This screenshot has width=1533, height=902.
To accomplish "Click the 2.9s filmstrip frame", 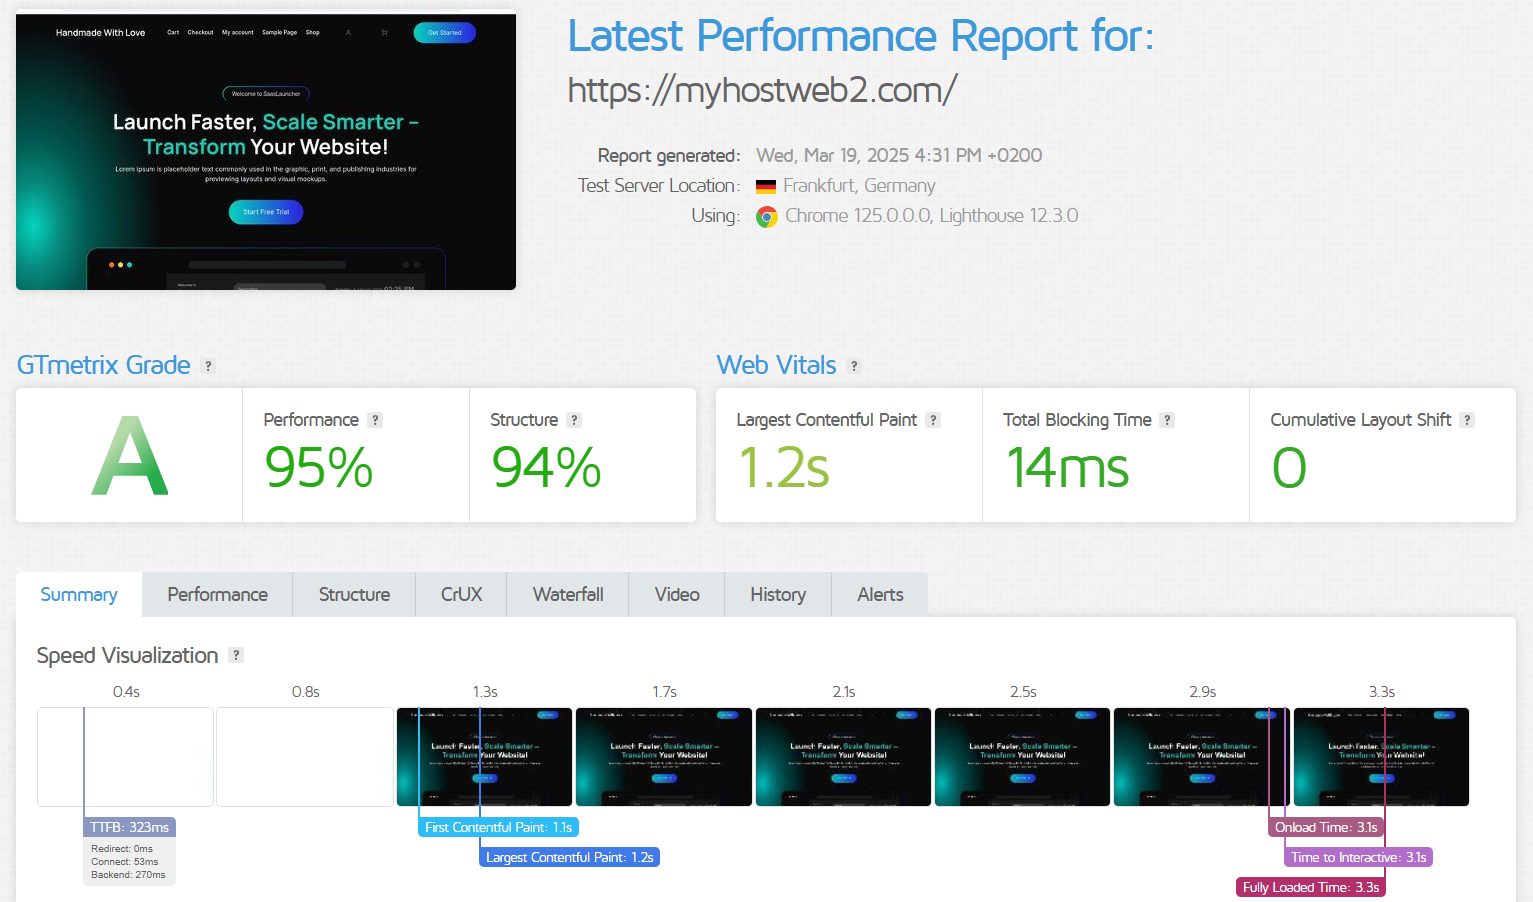I will (1202, 757).
